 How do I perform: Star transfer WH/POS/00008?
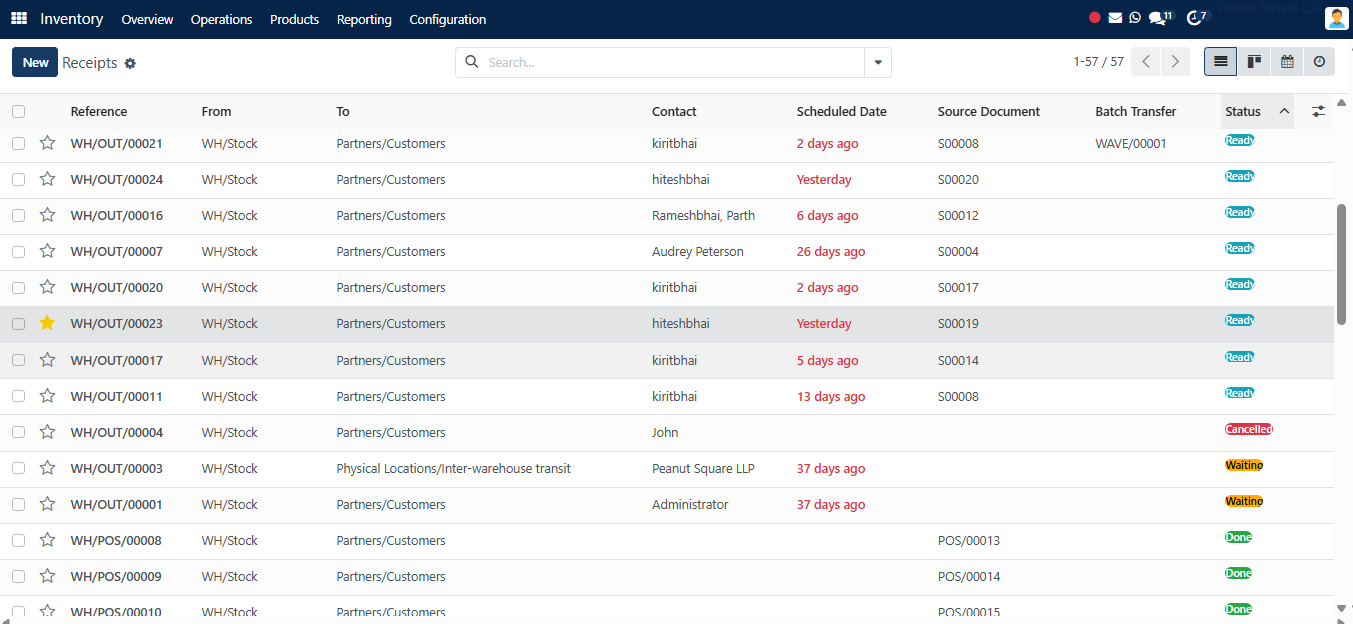pyautogui.click(x=47, y=540)
